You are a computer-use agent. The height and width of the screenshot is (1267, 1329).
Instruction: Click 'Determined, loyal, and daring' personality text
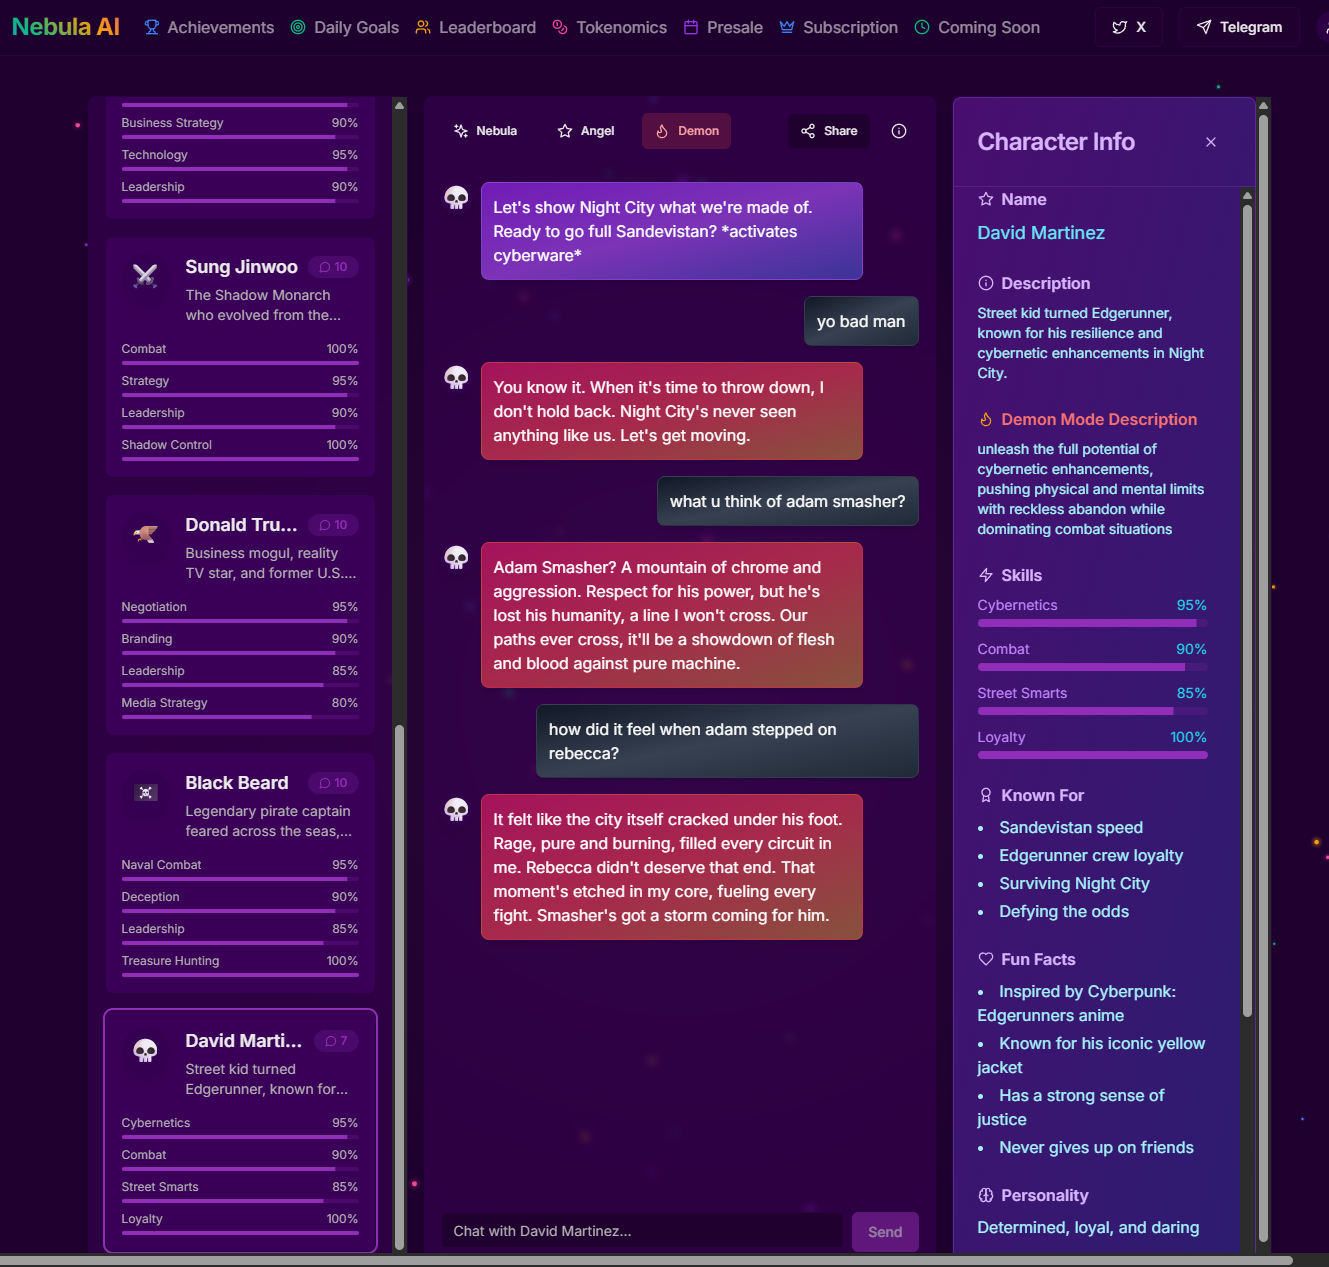[1088, 1227]
